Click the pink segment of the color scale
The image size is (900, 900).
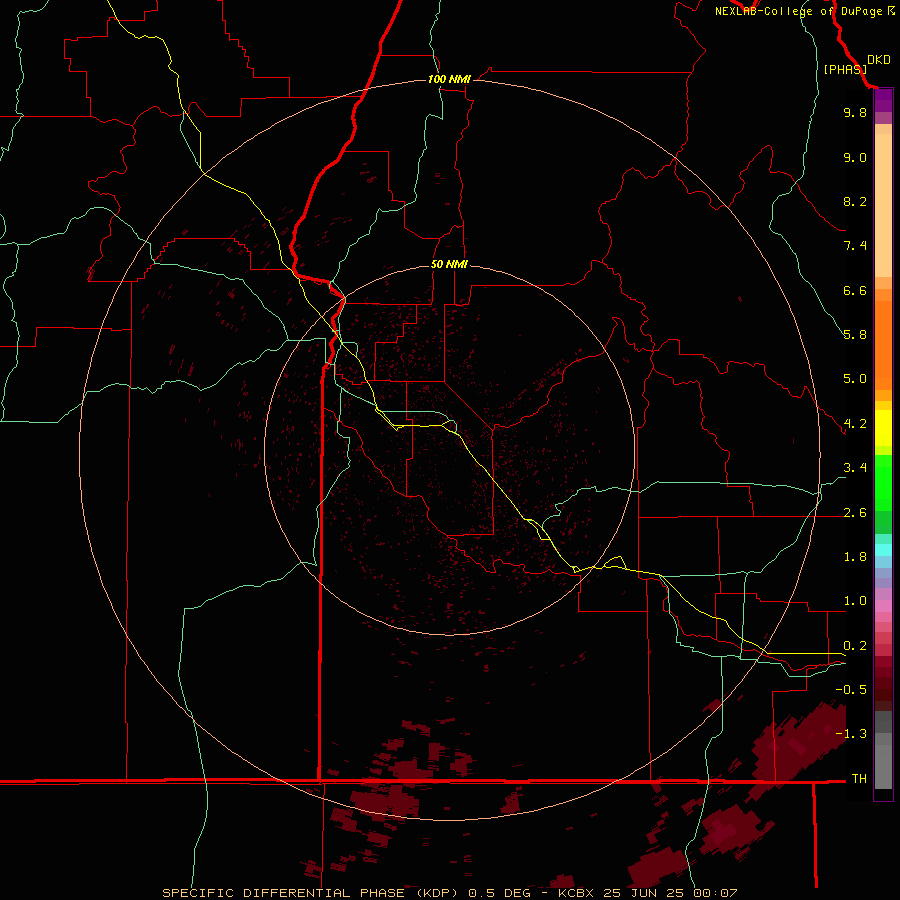coord(883,606)
